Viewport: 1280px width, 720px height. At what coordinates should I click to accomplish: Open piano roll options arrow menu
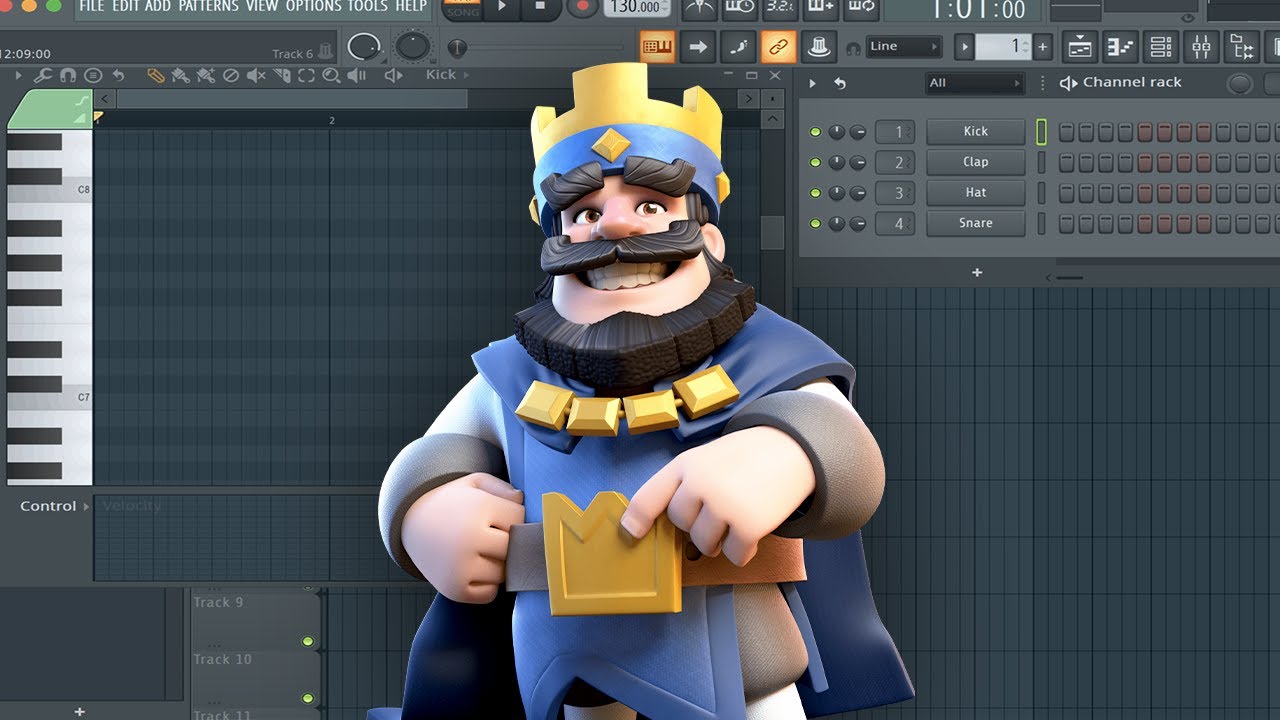click(x=18, y=75)
